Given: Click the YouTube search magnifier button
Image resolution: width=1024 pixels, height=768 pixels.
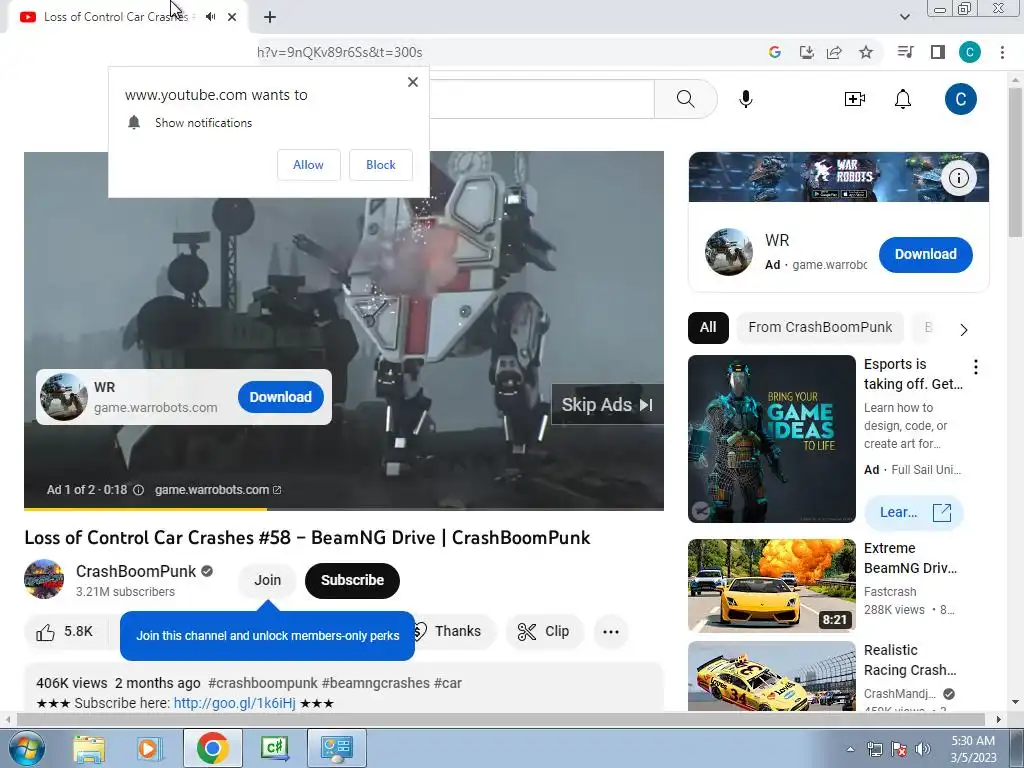Looking at the screenshot, I should [686, 99].
